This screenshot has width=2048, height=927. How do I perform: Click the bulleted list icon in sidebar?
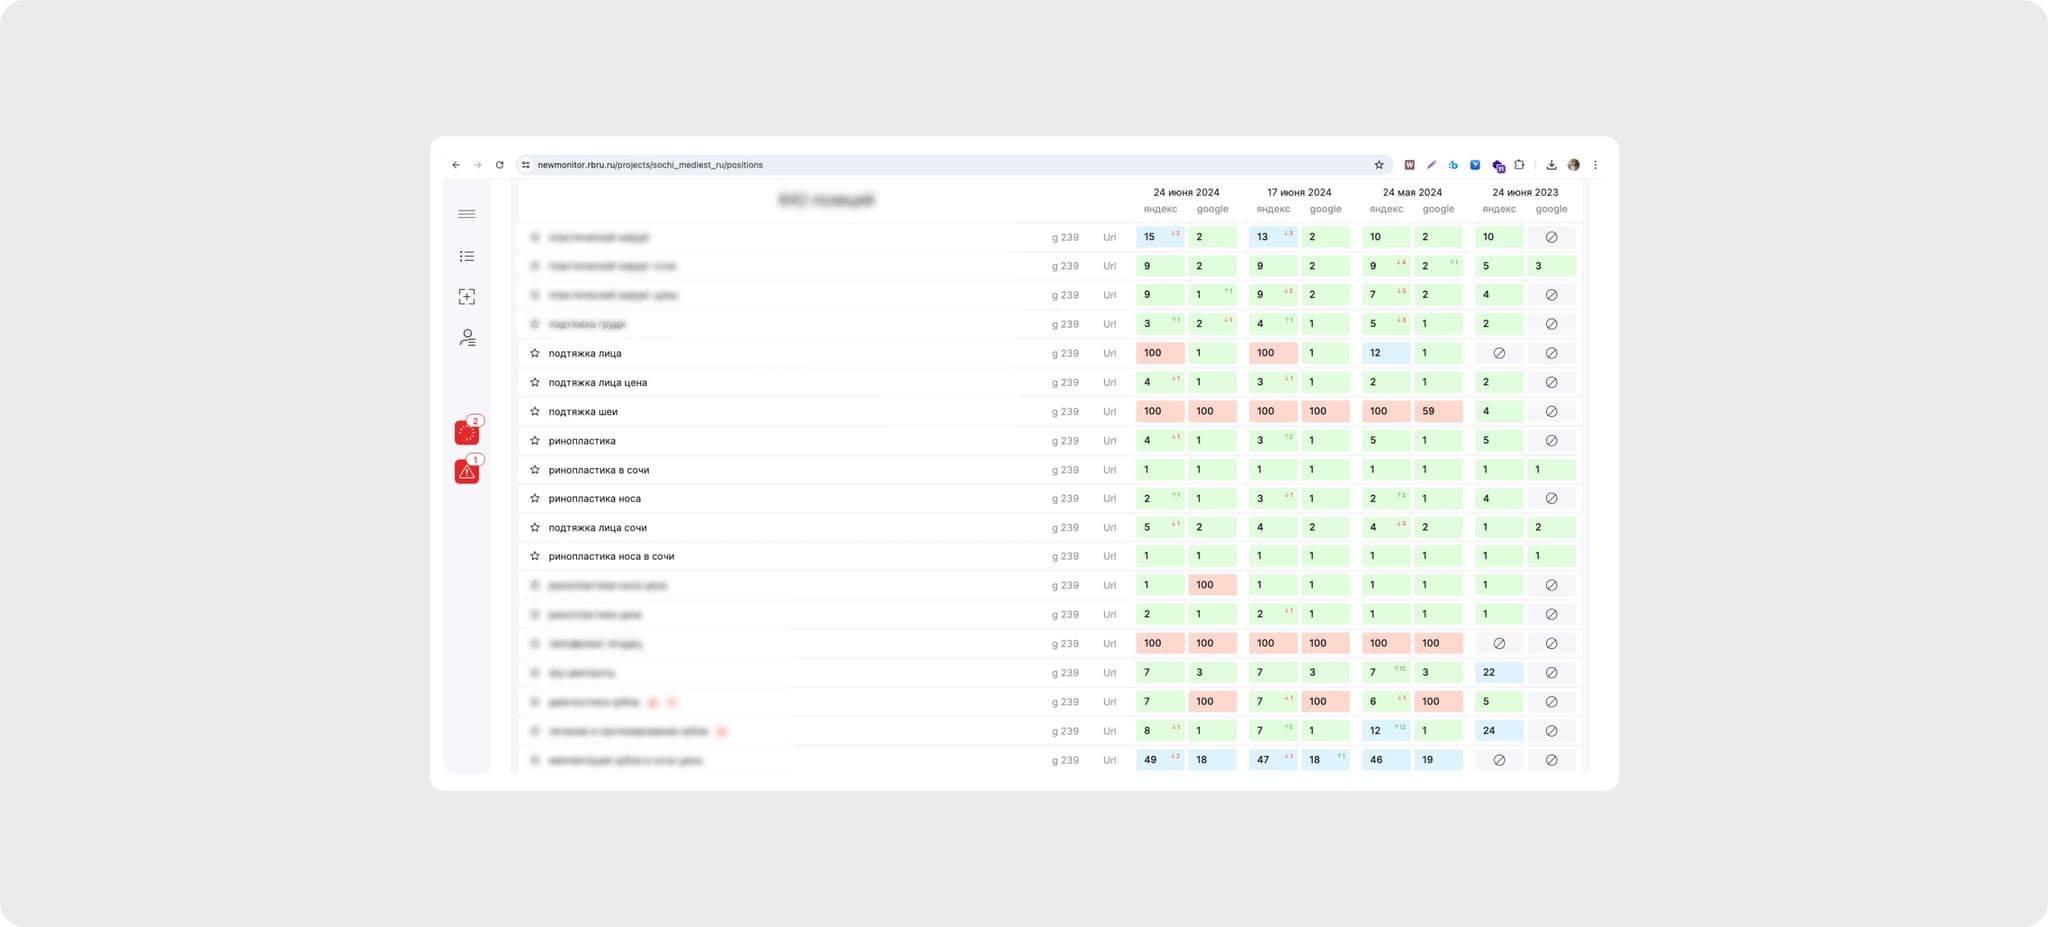click(466, 257)
